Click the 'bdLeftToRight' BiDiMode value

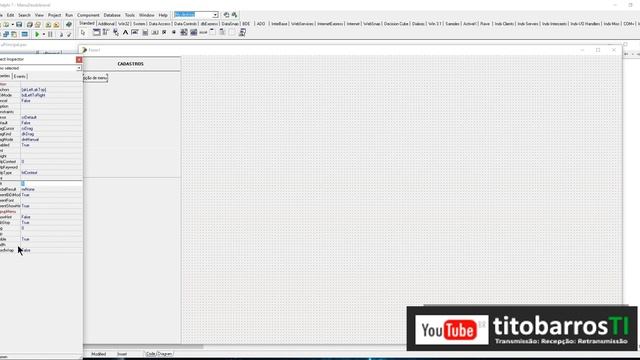click(x=33, y=95)
